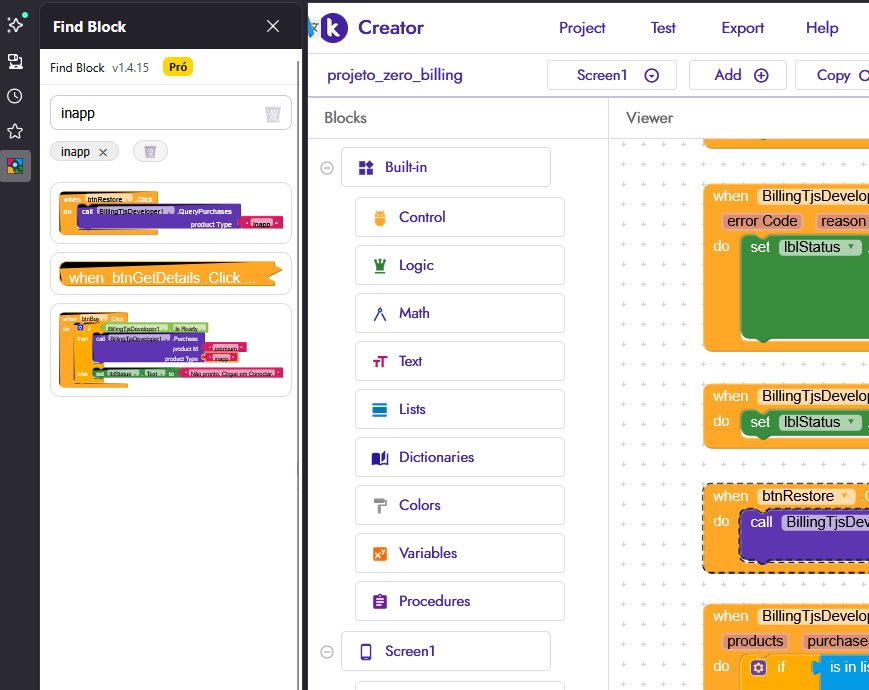Click the Add screen button
Screen dimensions: 869x690
738,75
